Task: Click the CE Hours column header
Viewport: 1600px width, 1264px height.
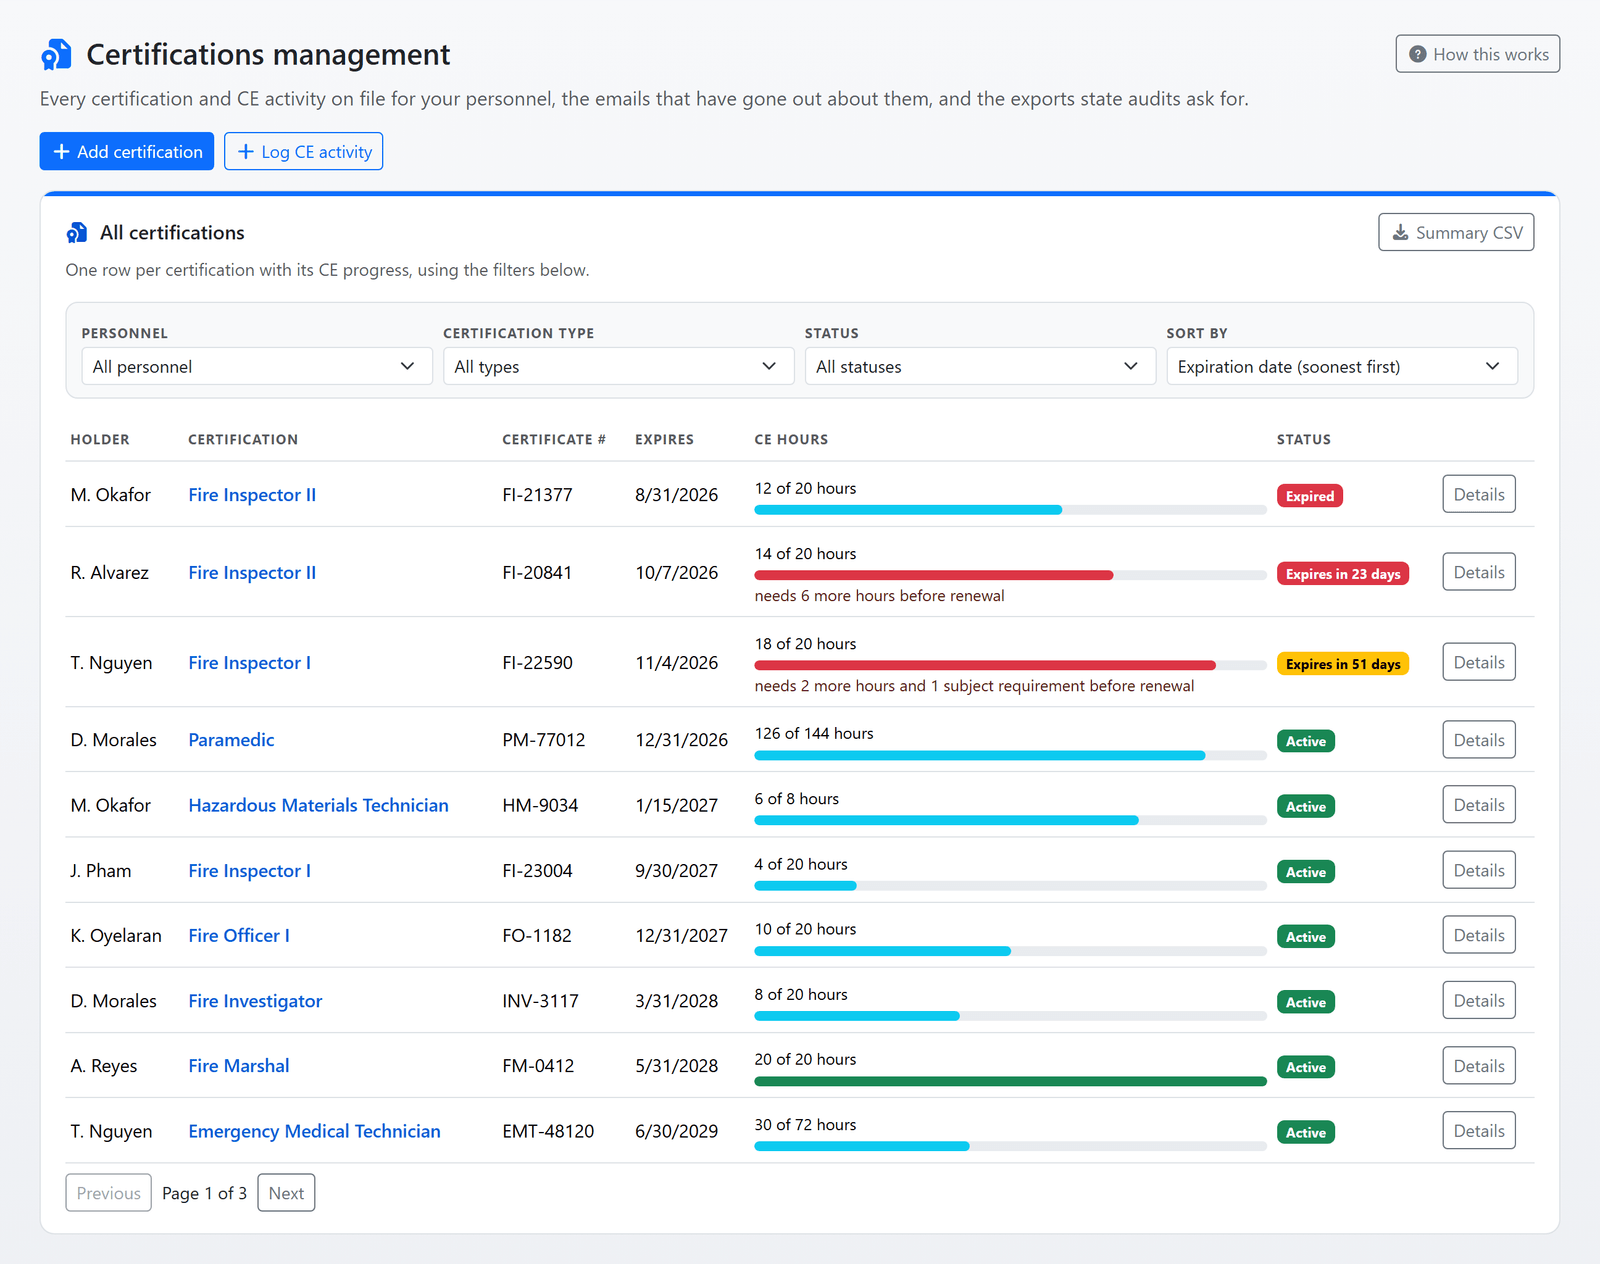Action: (791, 439)
